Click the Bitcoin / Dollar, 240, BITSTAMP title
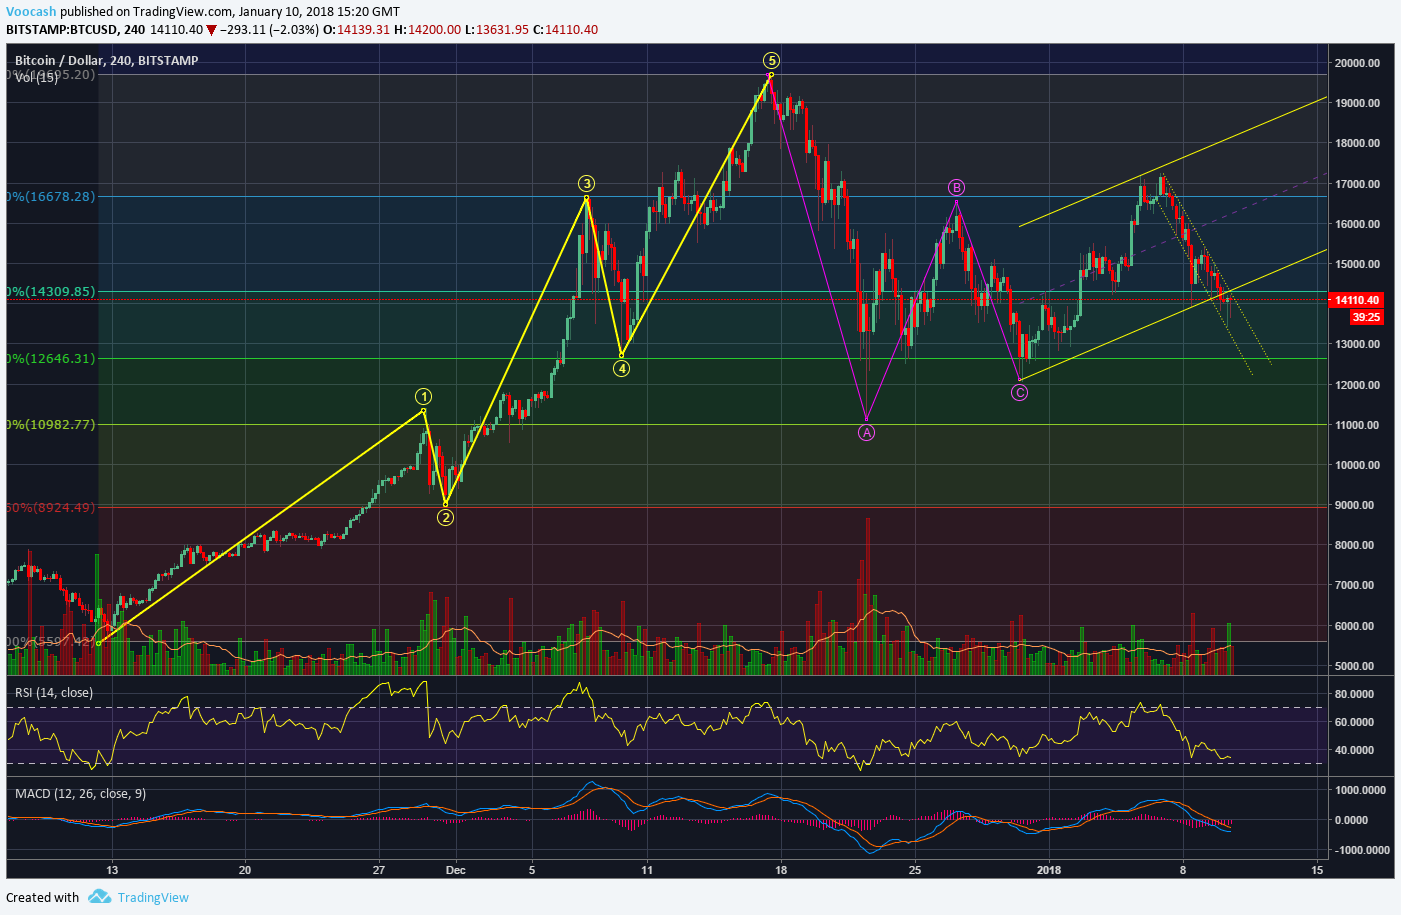Screen dimensions: 1401x915 pos(106,60)
